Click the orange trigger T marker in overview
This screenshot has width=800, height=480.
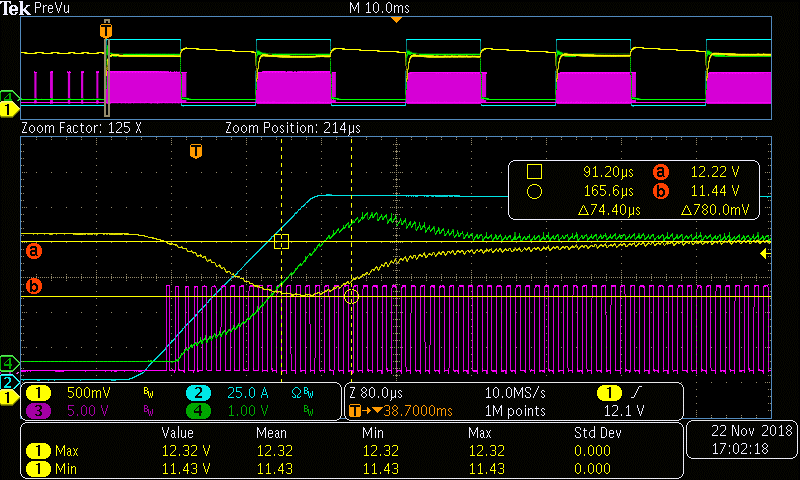106,30
